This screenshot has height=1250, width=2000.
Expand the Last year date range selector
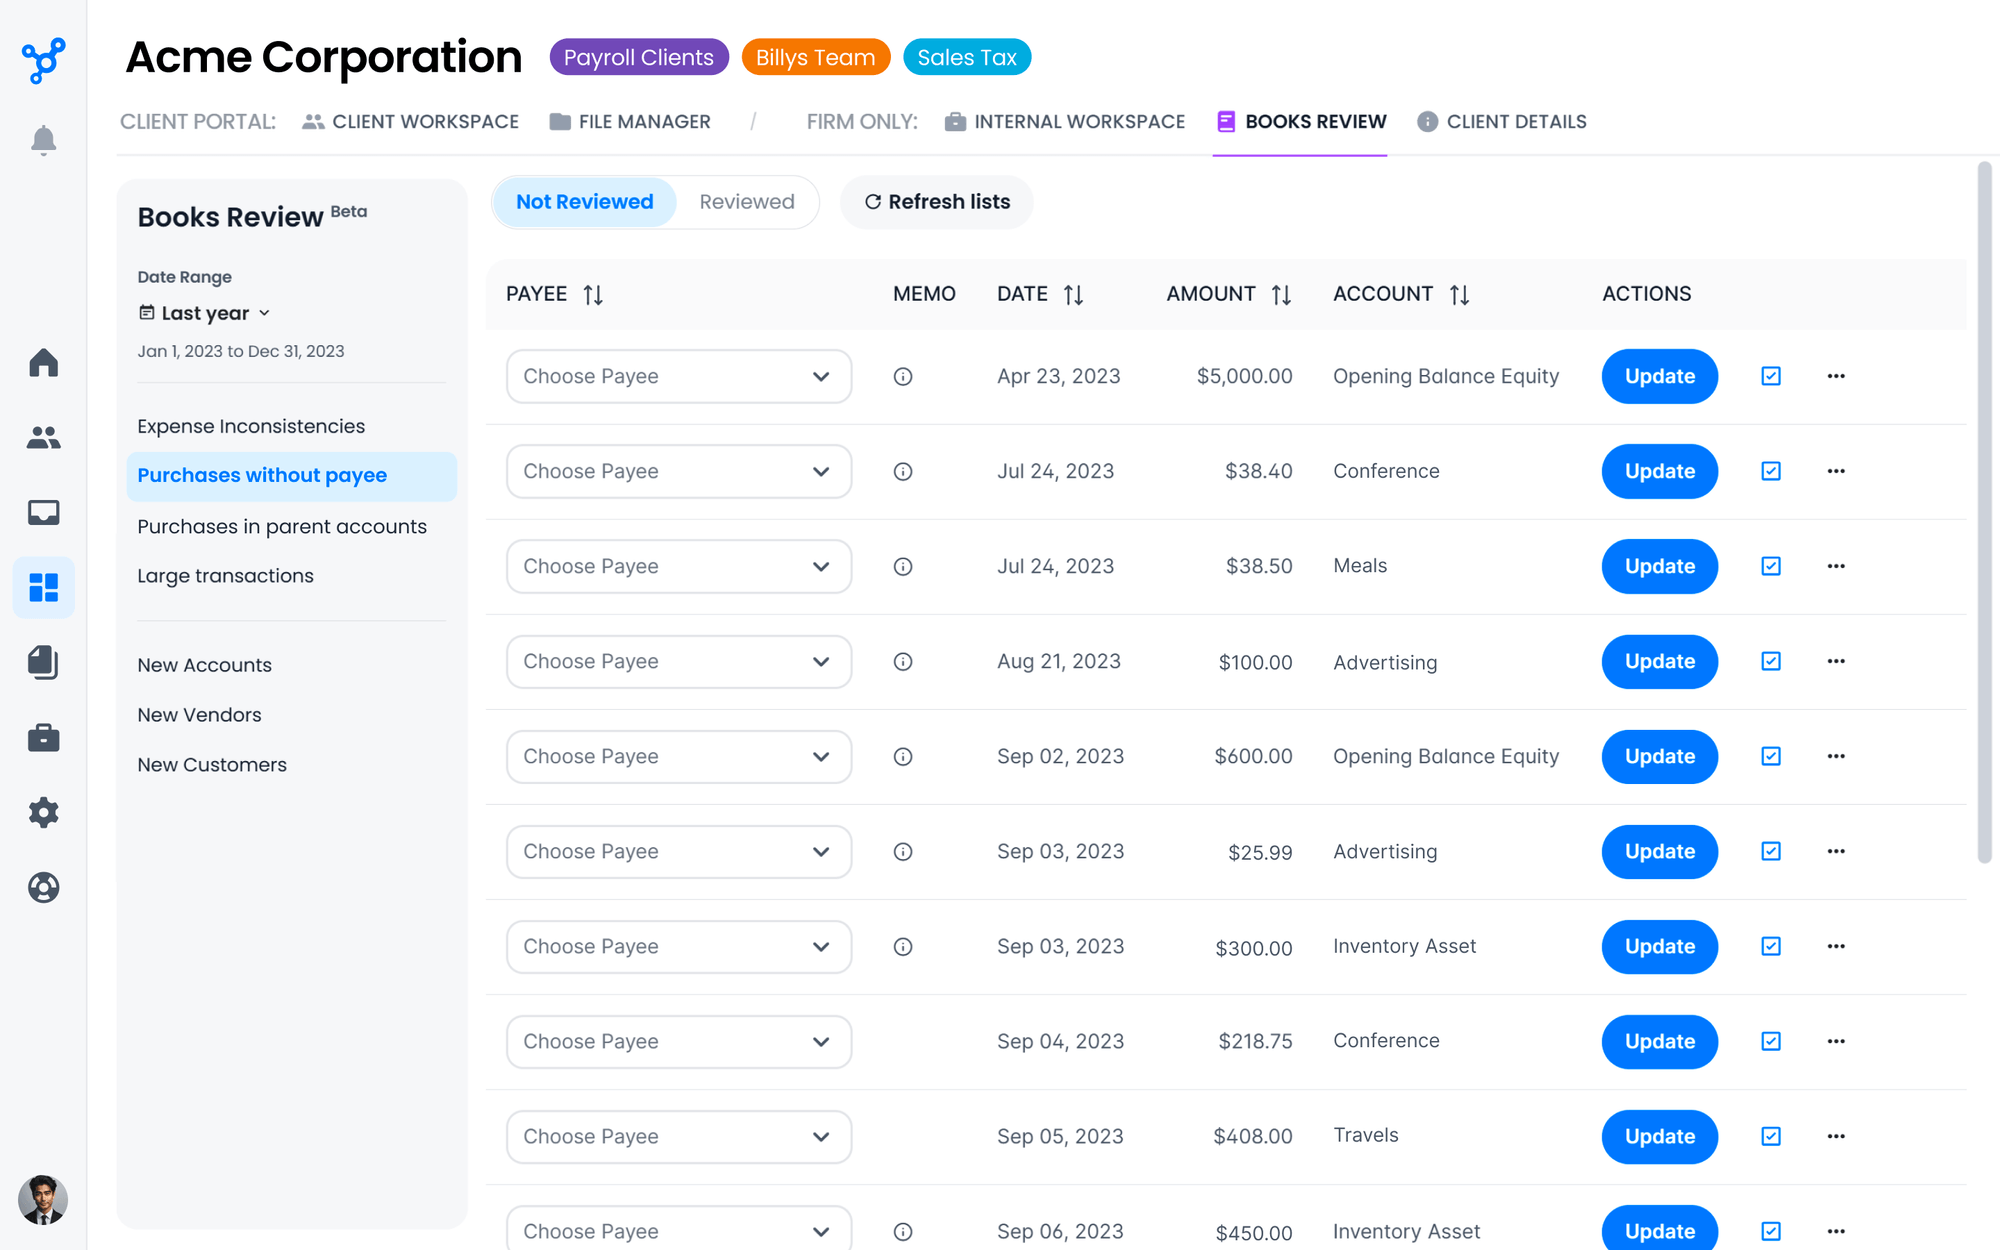[x=203, y=313]
